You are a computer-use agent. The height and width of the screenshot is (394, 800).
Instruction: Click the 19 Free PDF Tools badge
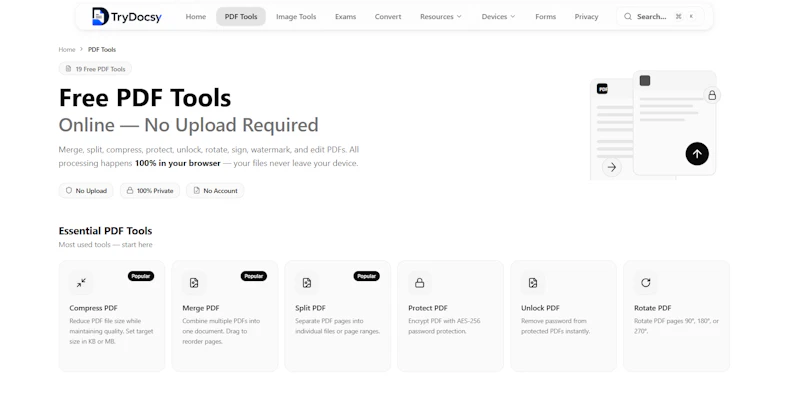point(95,69)
